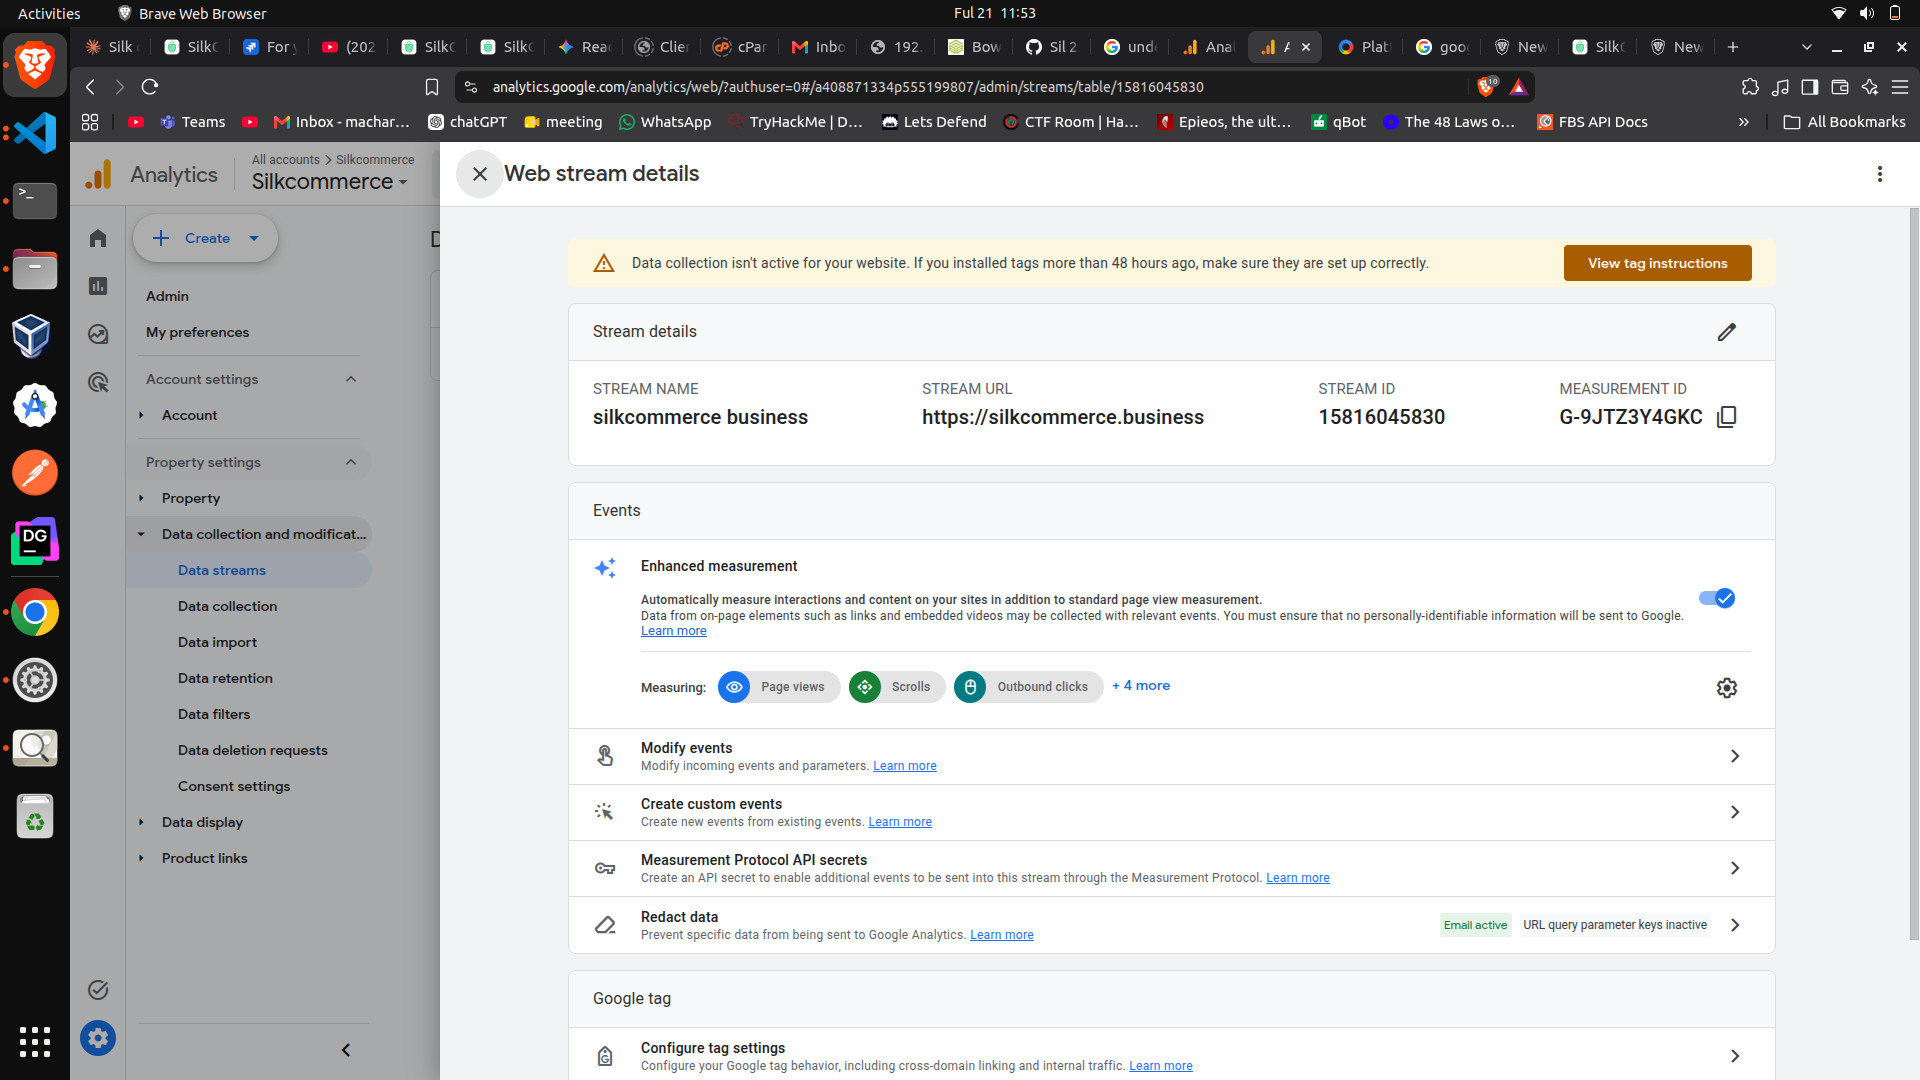Image resolution: width=1920 pixels, height=1080 pixels.
Task: Collapse the Account settings section
Action: 351,379
